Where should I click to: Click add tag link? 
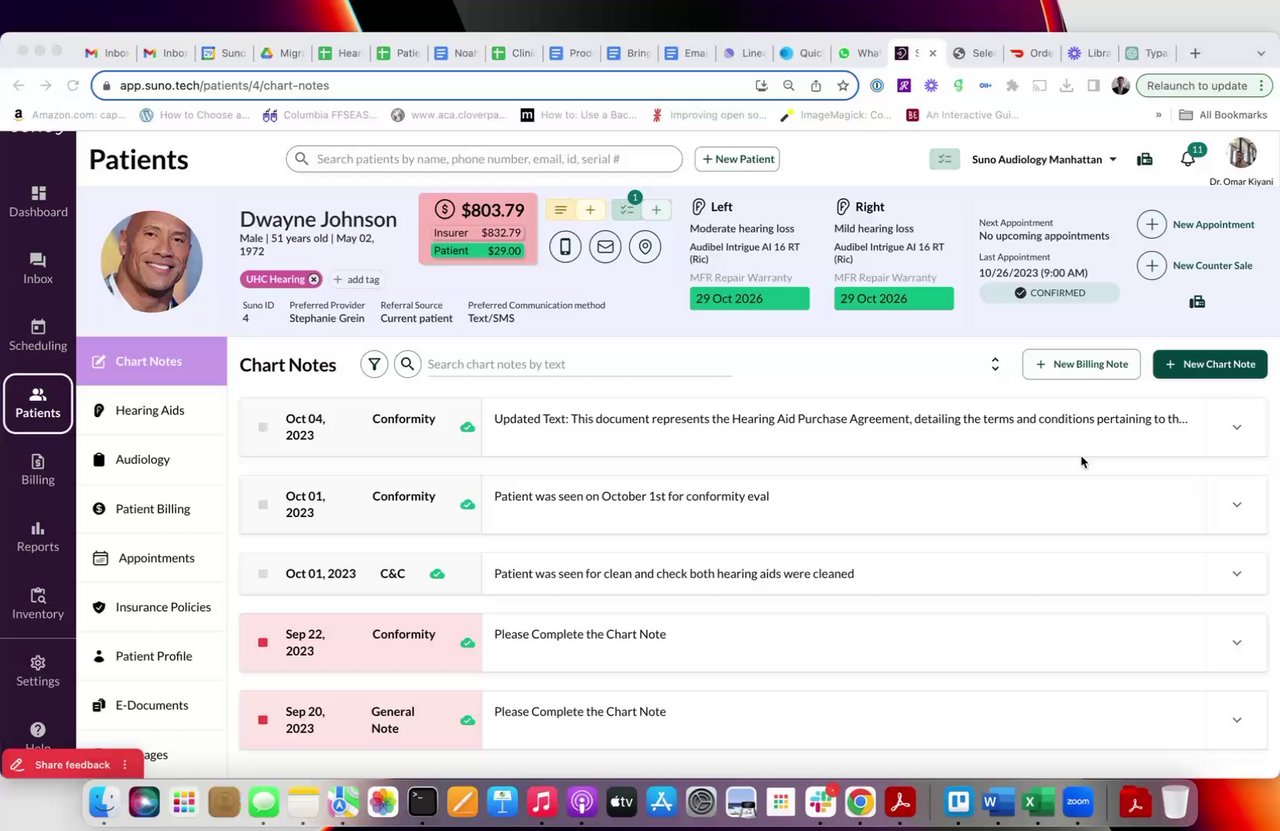click(356, 280)
